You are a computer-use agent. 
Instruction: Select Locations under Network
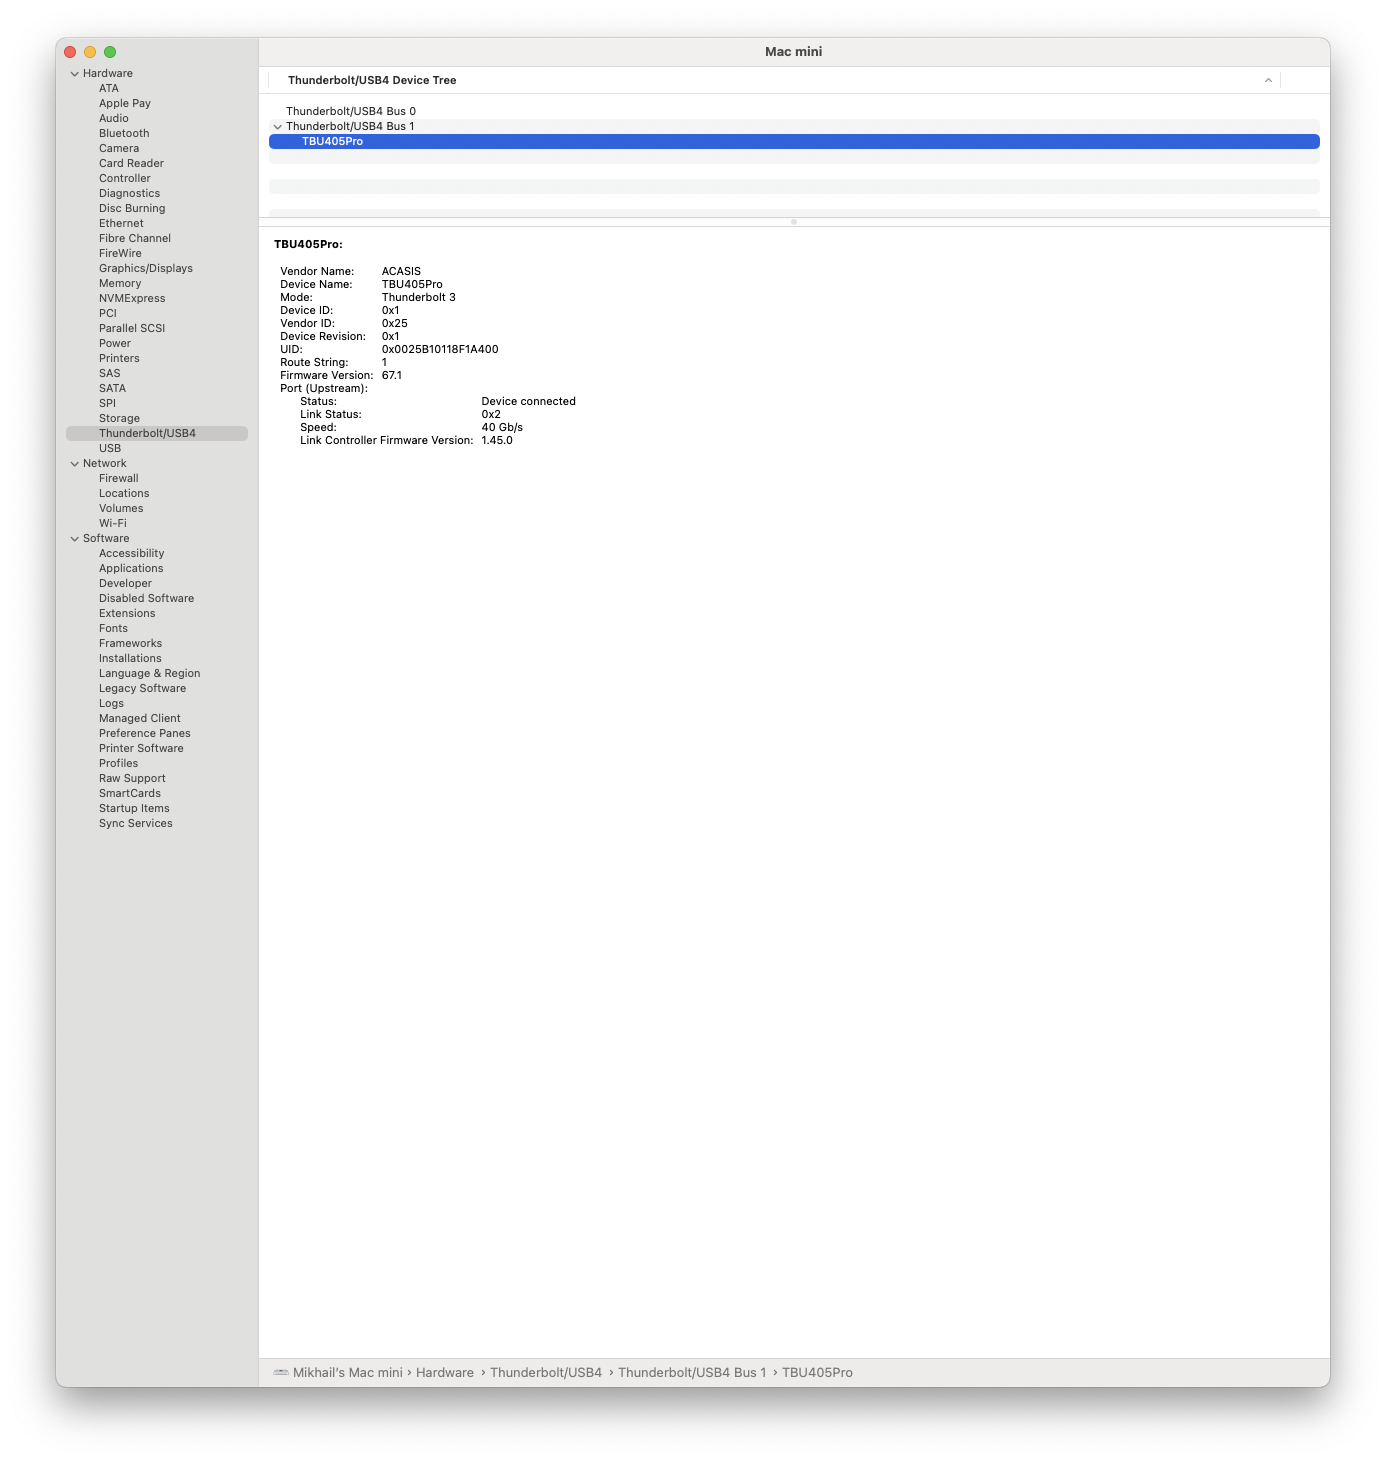click(124, 494)
